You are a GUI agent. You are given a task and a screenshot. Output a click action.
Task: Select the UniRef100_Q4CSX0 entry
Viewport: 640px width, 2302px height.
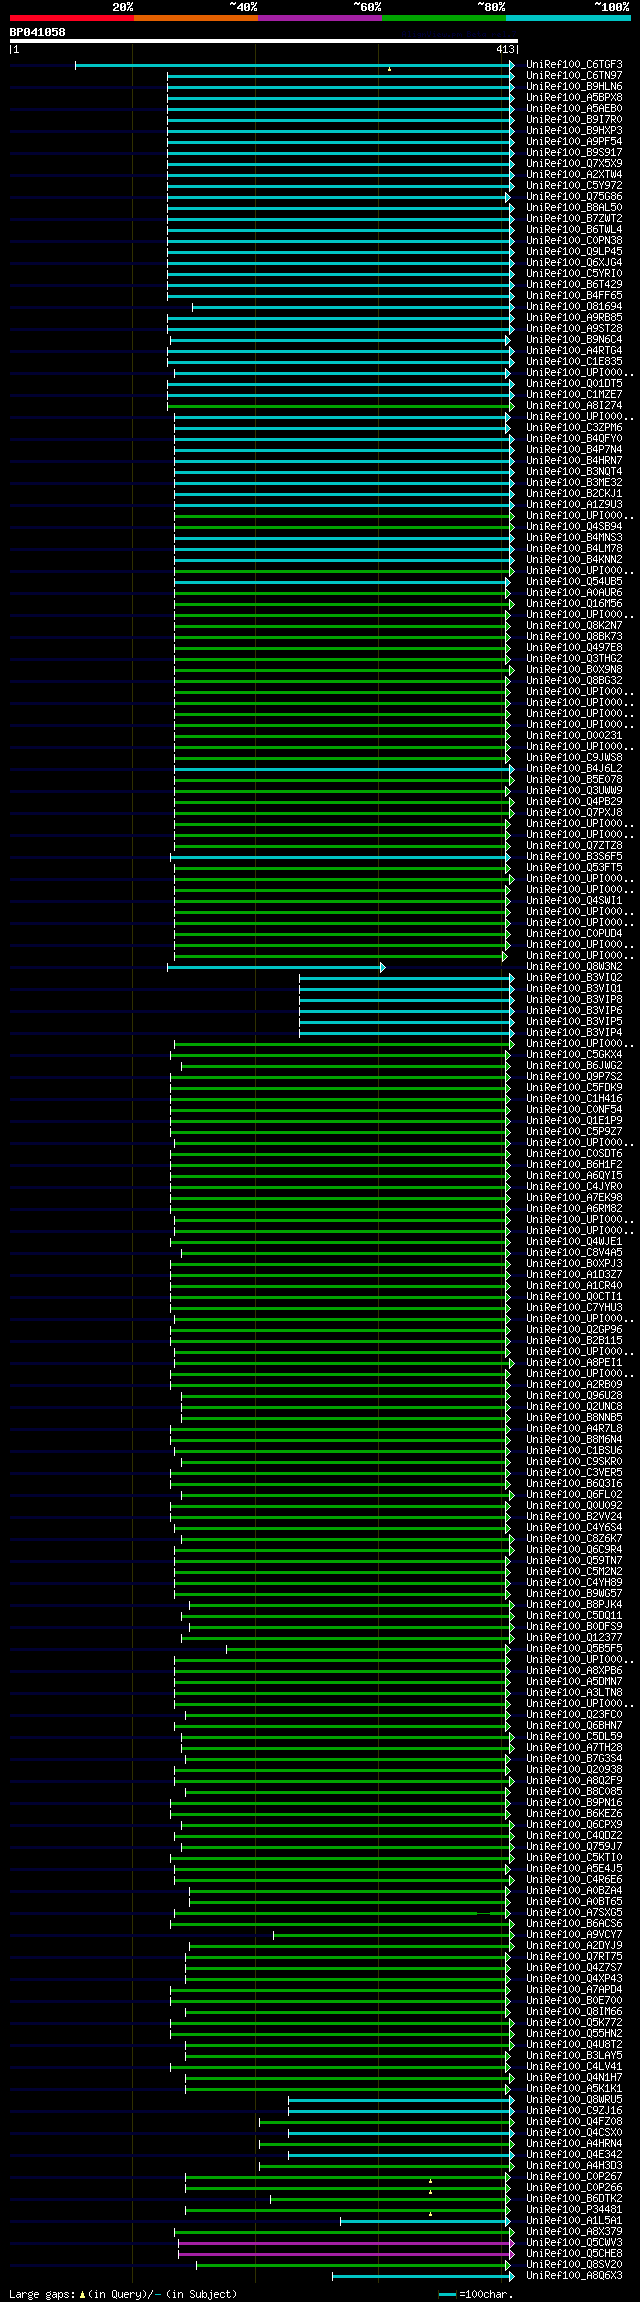point(574,2133)
